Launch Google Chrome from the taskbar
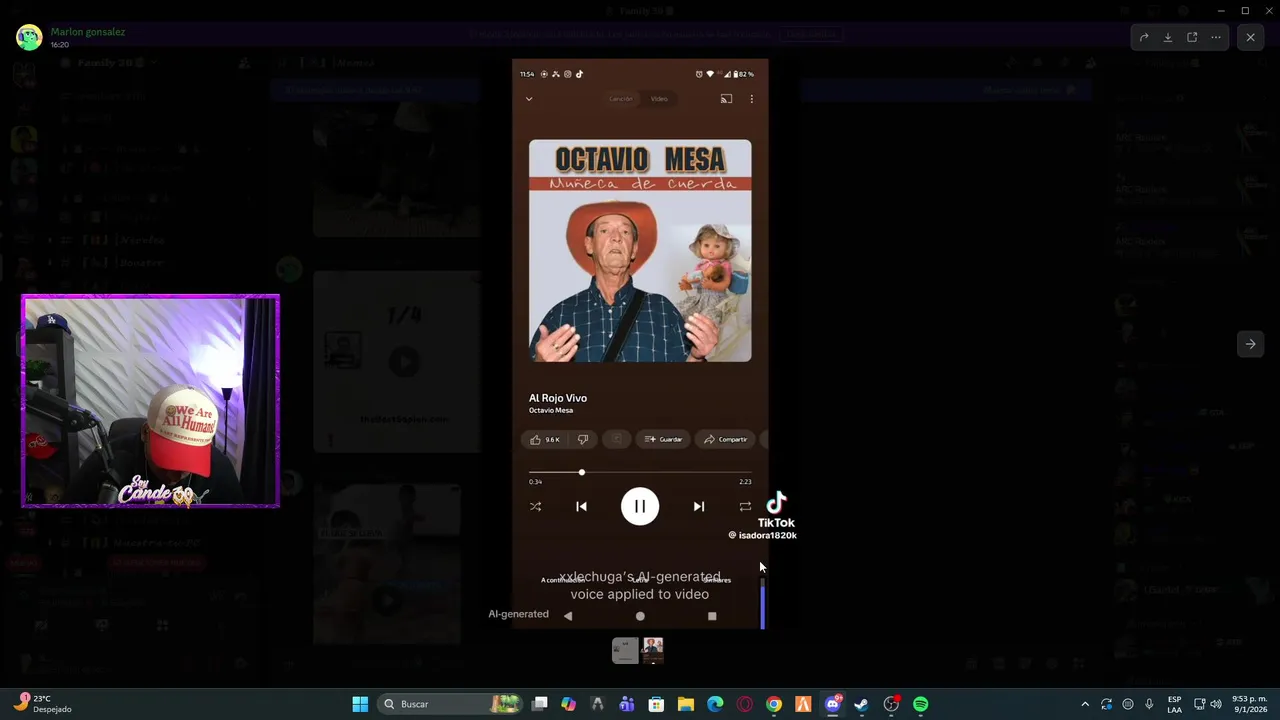 [x=774, y=704]
